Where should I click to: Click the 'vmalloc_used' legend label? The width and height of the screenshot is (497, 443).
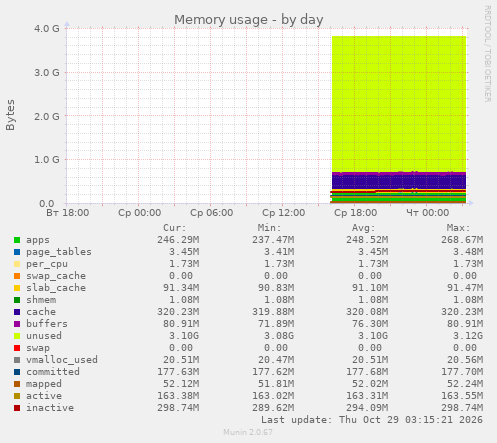pyautogui.click(x=62, y=360)
